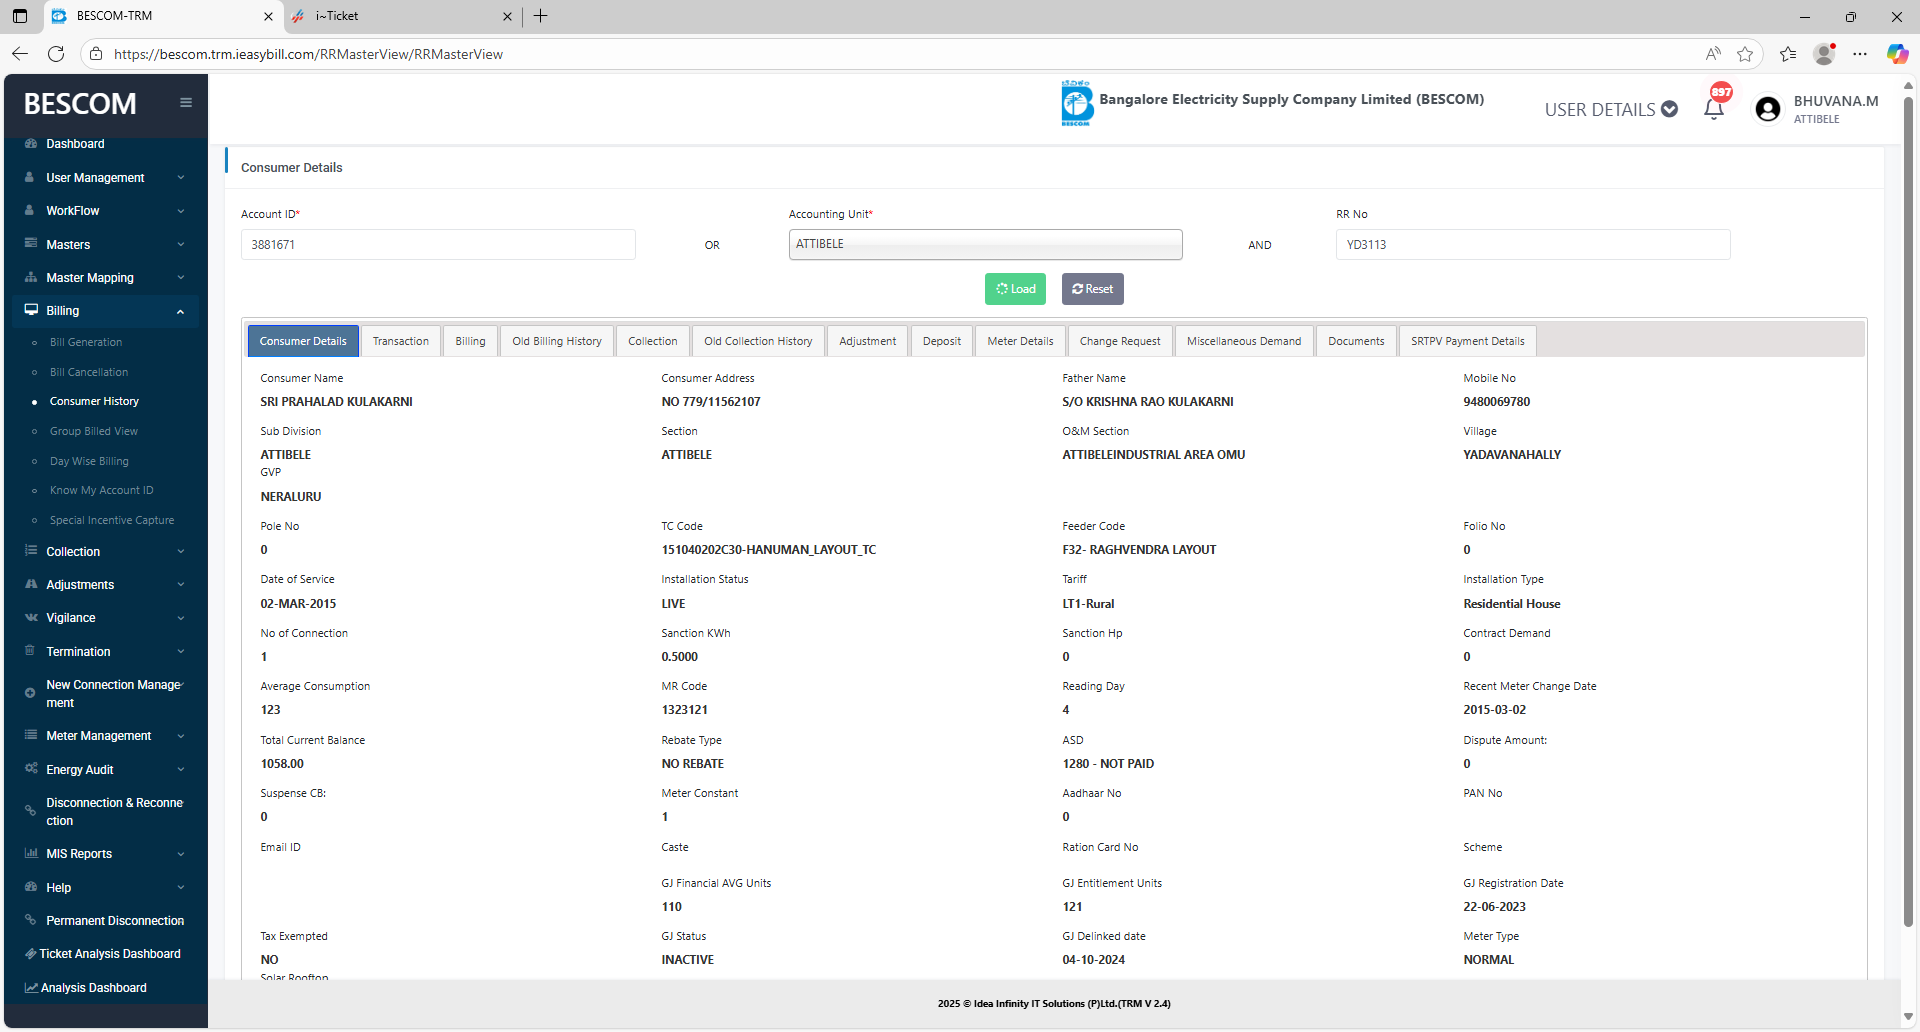The height and width of the screenshot is (1032, 1920).
Task: Open the Accounting Unit combo box
Action: point(985,244)
